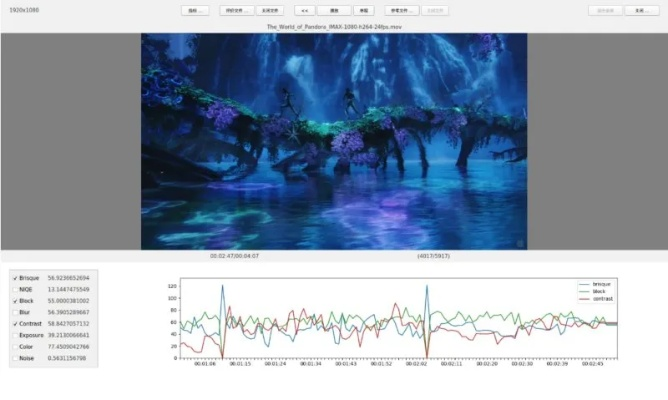The height and width of the screenshot is (400, 668).
Task: Tick the Color metric checkbox
Action: point(14,346)
